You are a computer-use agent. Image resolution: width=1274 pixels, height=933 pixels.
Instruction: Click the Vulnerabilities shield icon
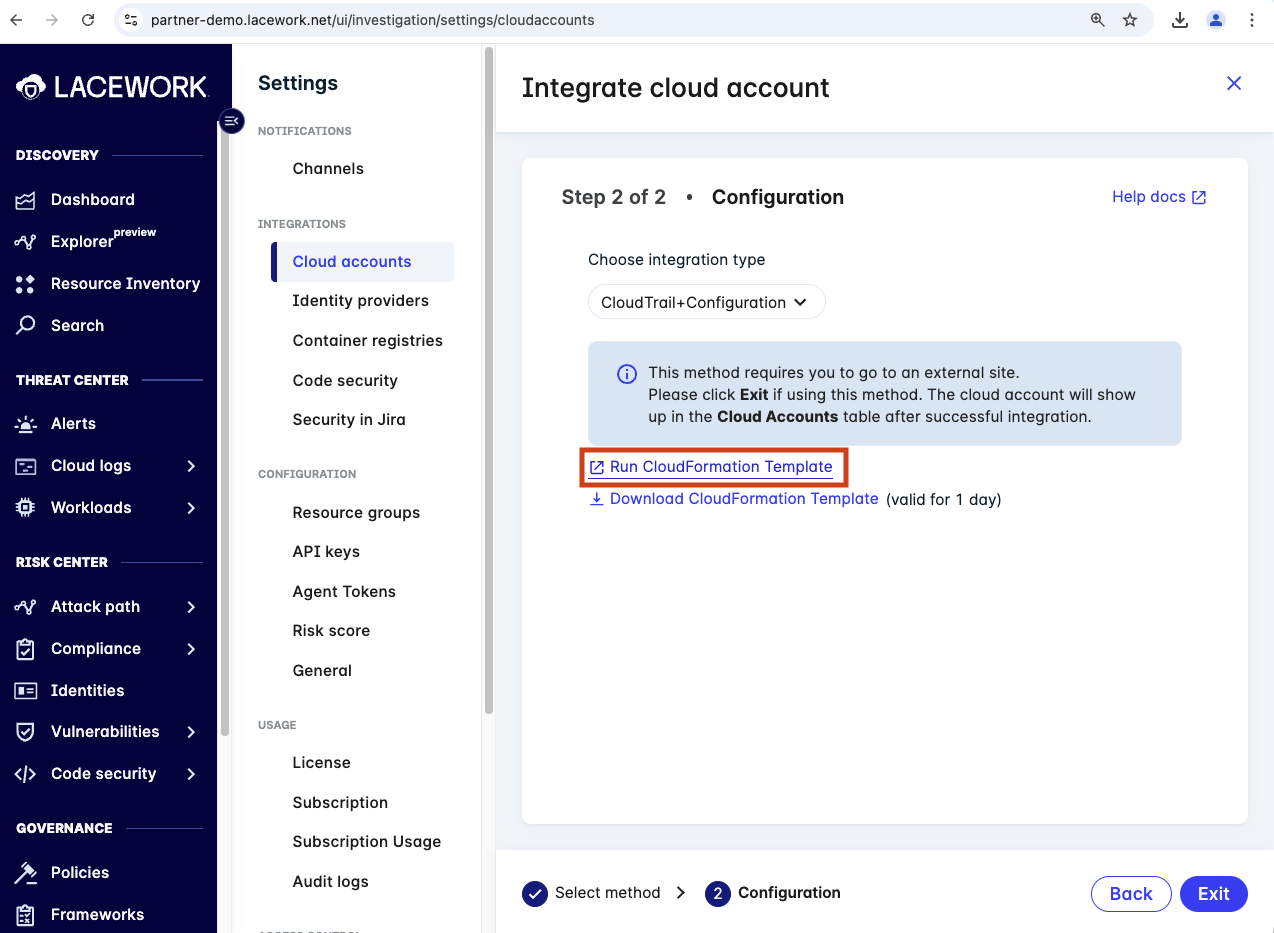[x=26, y=732]
